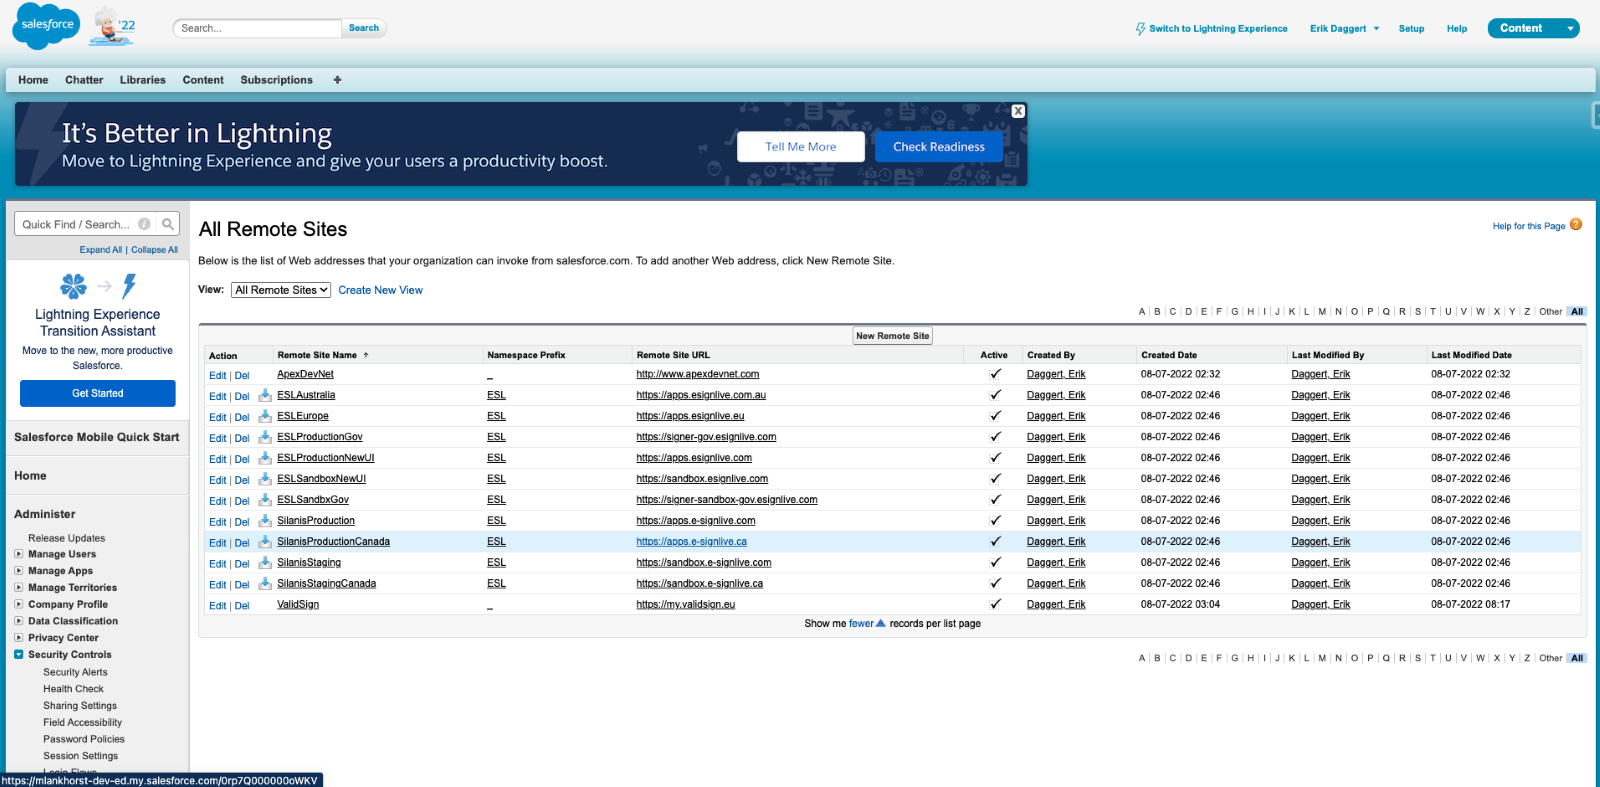Open the Subscriptions tab

[x=276, y=80]
